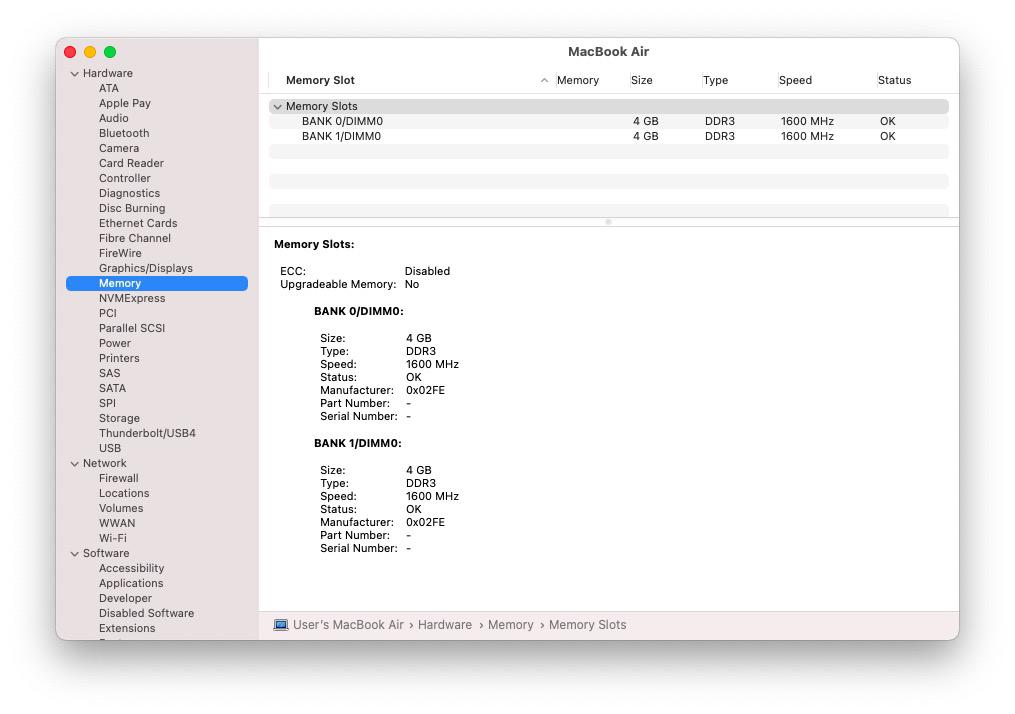Select Apple Pay in the sidebar
Viewport: 1015px width, 714px height.
[x=125, y=103]
